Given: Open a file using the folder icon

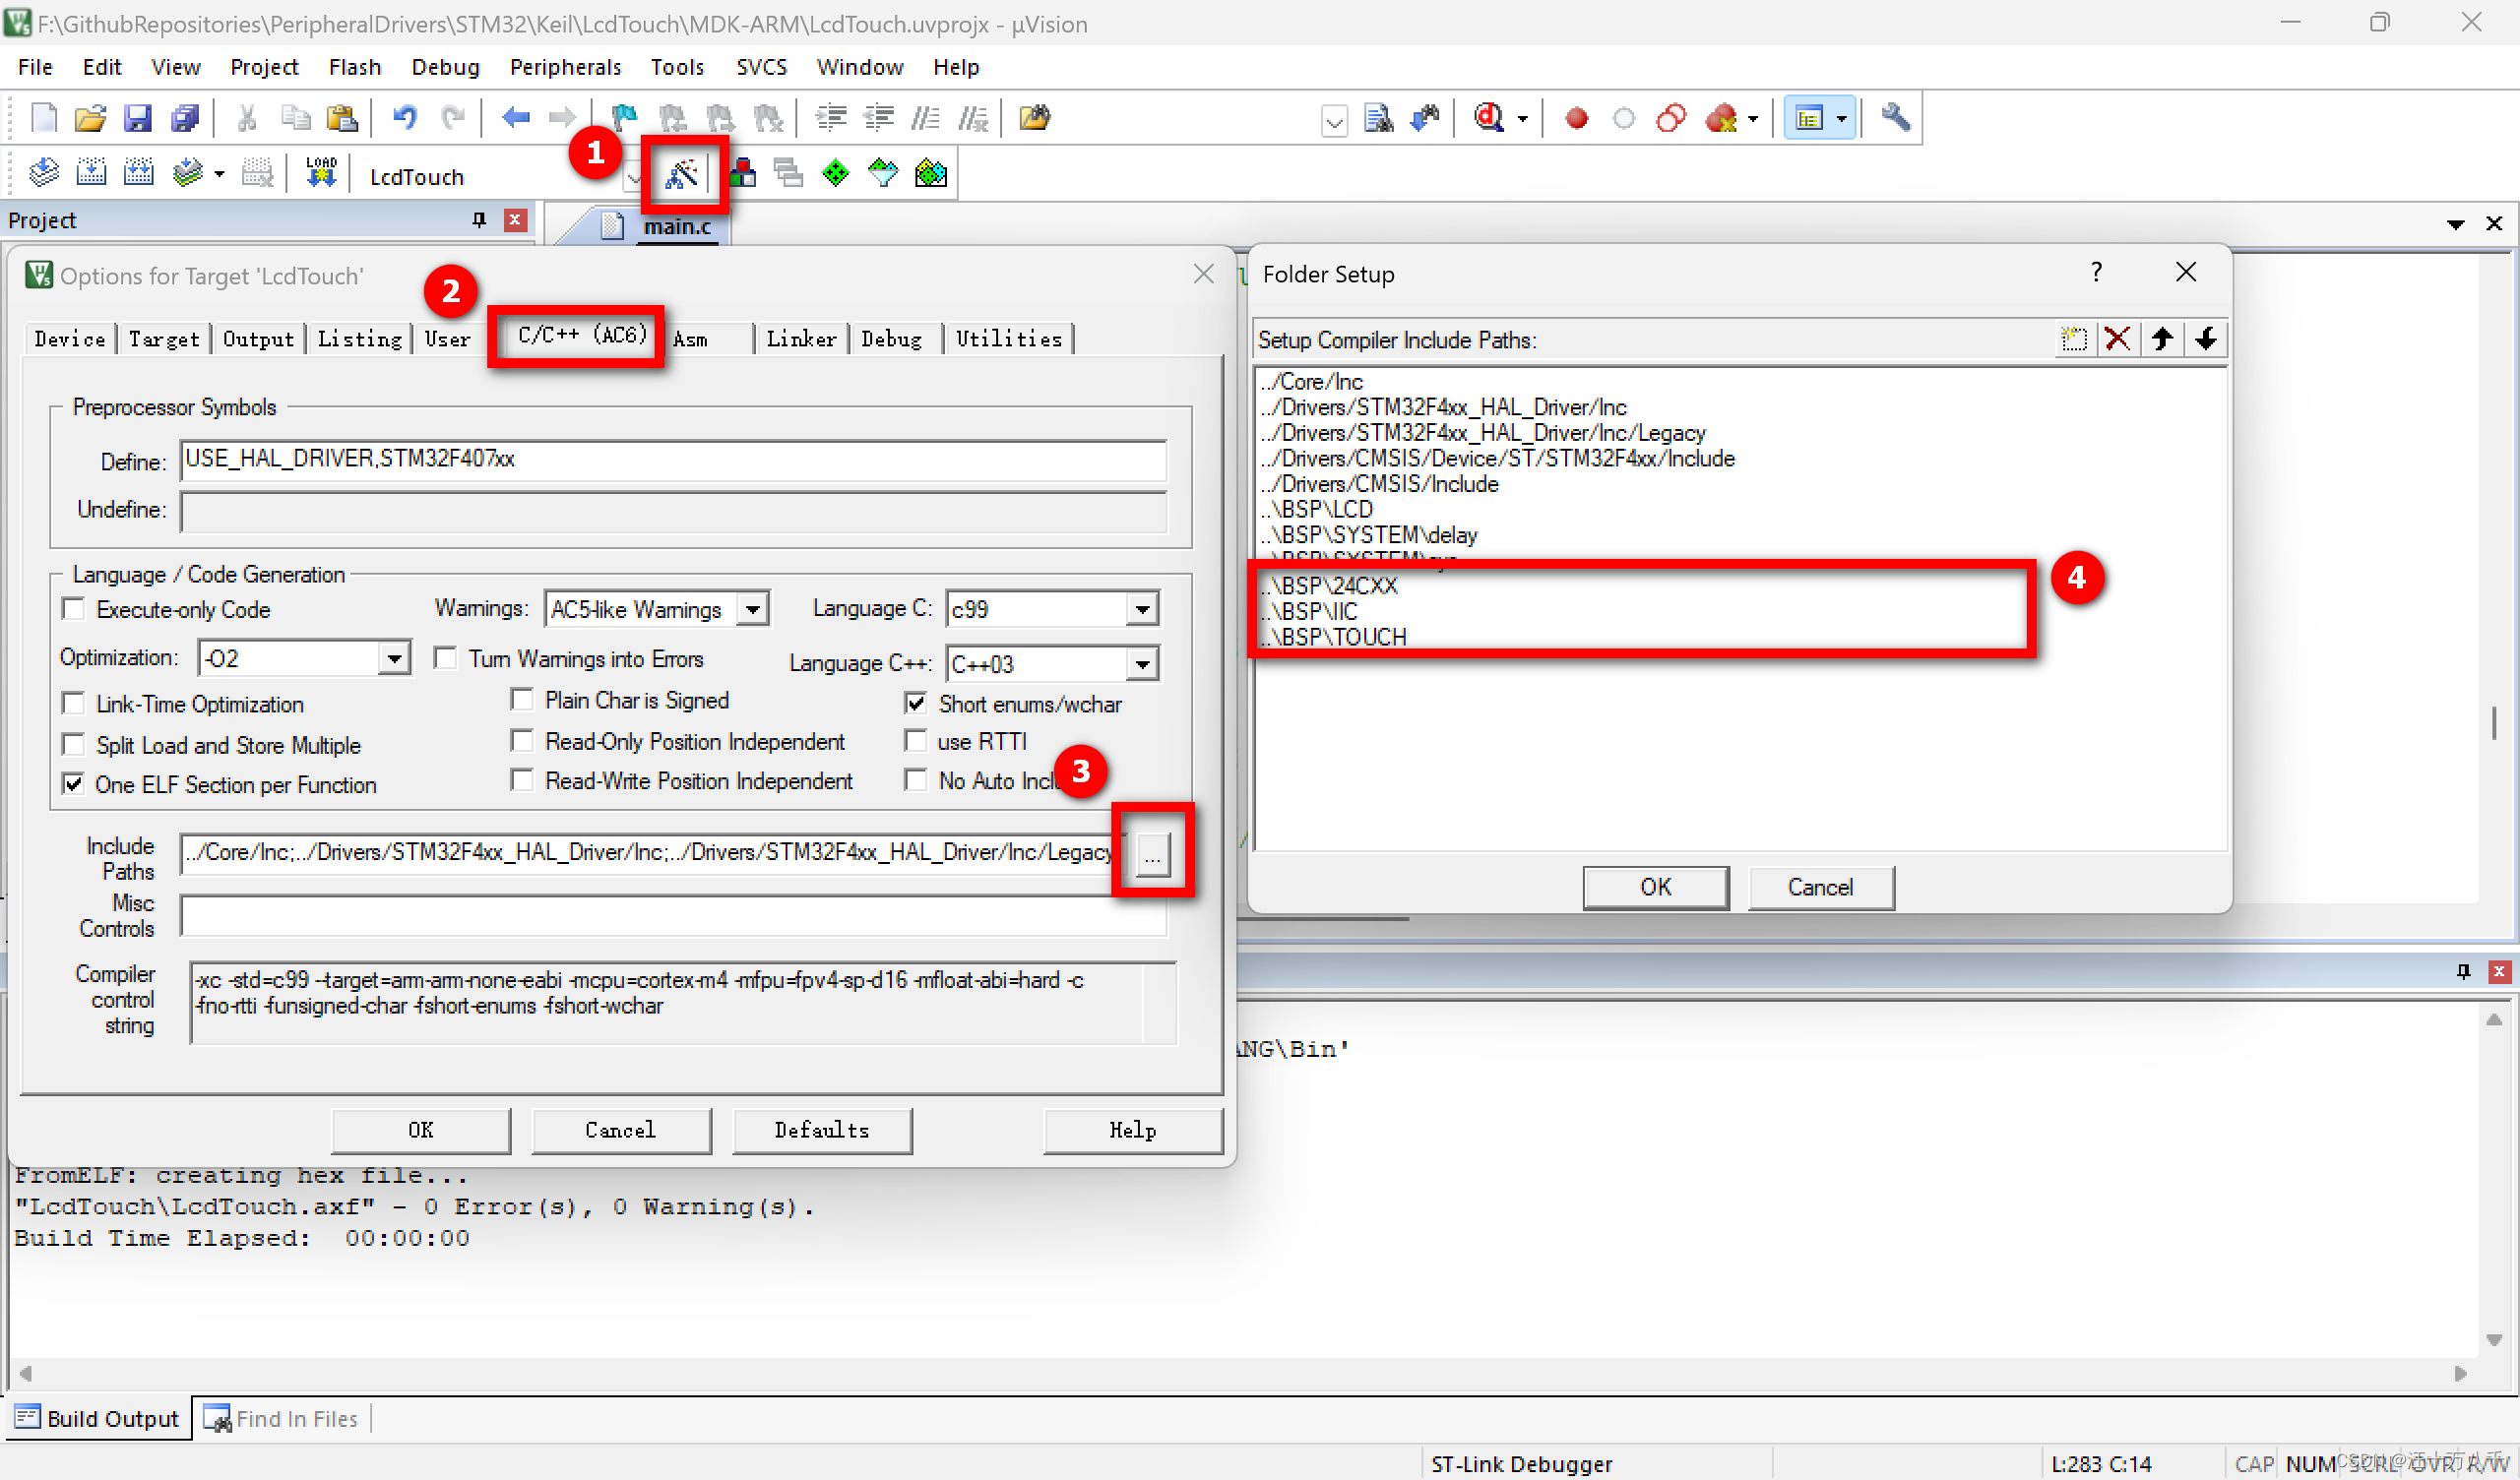Looking at the screenshot, I should click(x=90, y=118).
